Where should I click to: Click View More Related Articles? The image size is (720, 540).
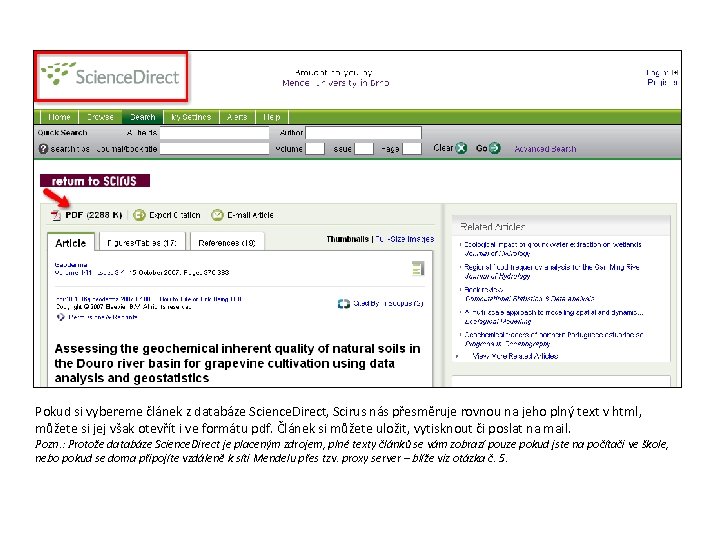click(x=515, y=356)
